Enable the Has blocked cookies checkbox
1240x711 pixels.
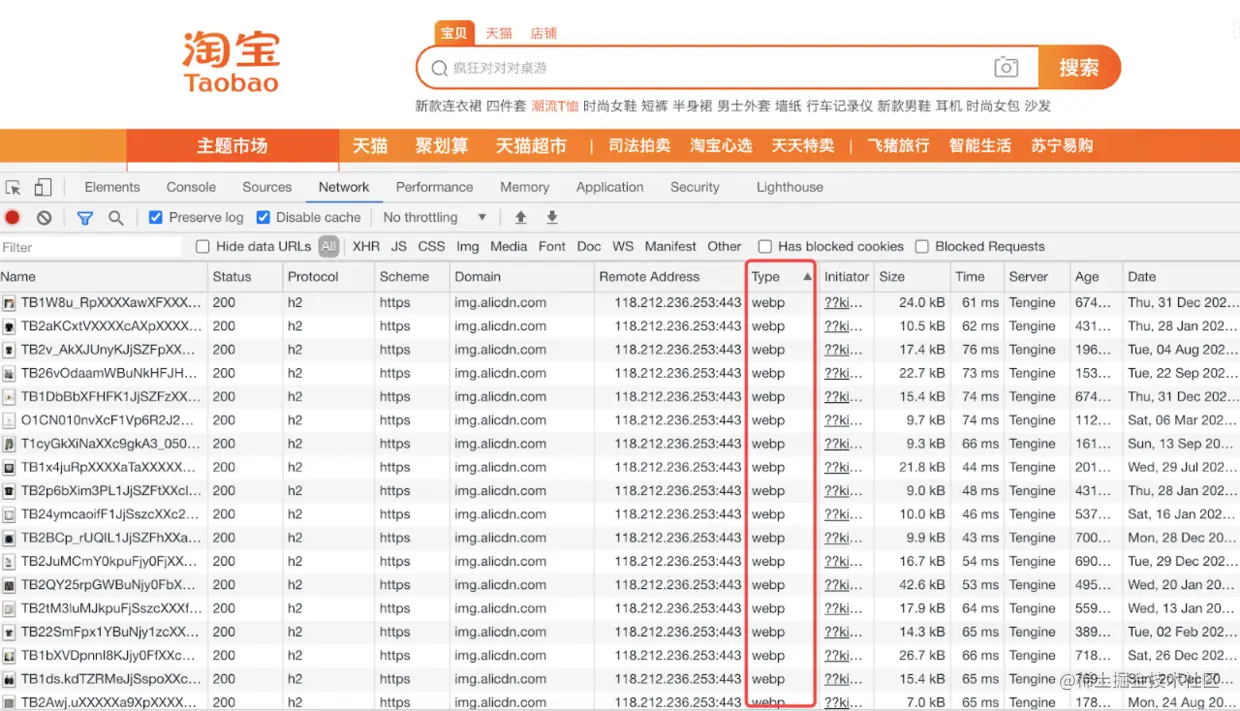(765, 246)
